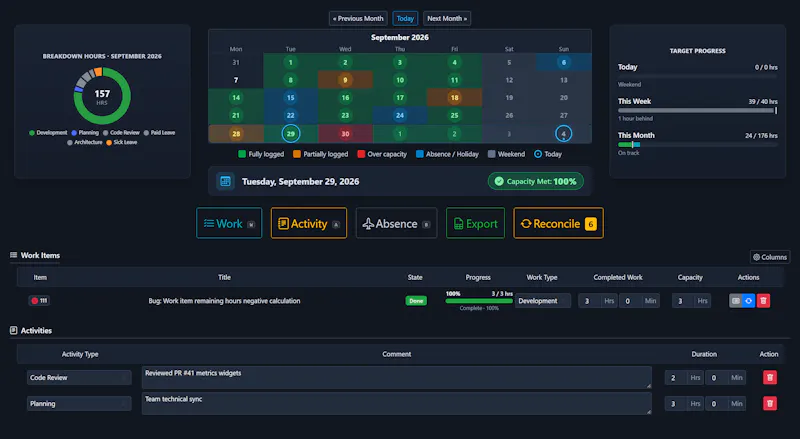Click the Done state badge
This screenshot has width=800, height=439.
[416, 301]
